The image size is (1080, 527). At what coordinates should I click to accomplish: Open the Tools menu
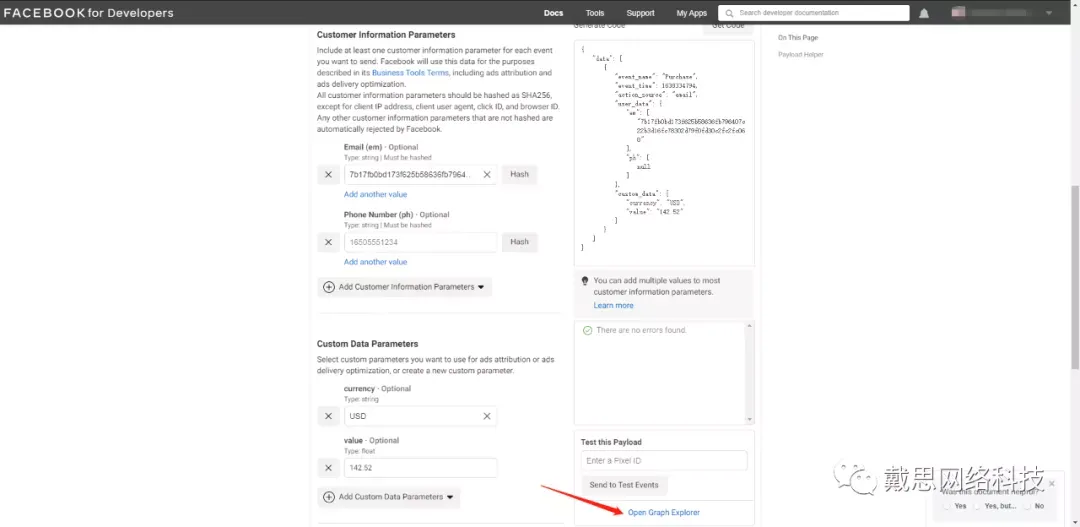595,13
